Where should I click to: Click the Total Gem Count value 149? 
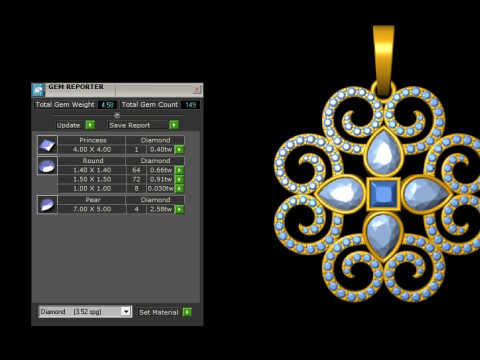190,105
